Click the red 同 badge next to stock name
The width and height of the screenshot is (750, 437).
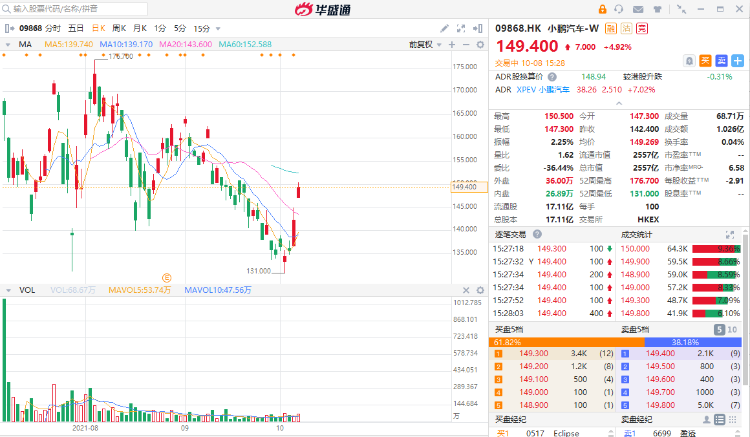(x=642, y=29)
